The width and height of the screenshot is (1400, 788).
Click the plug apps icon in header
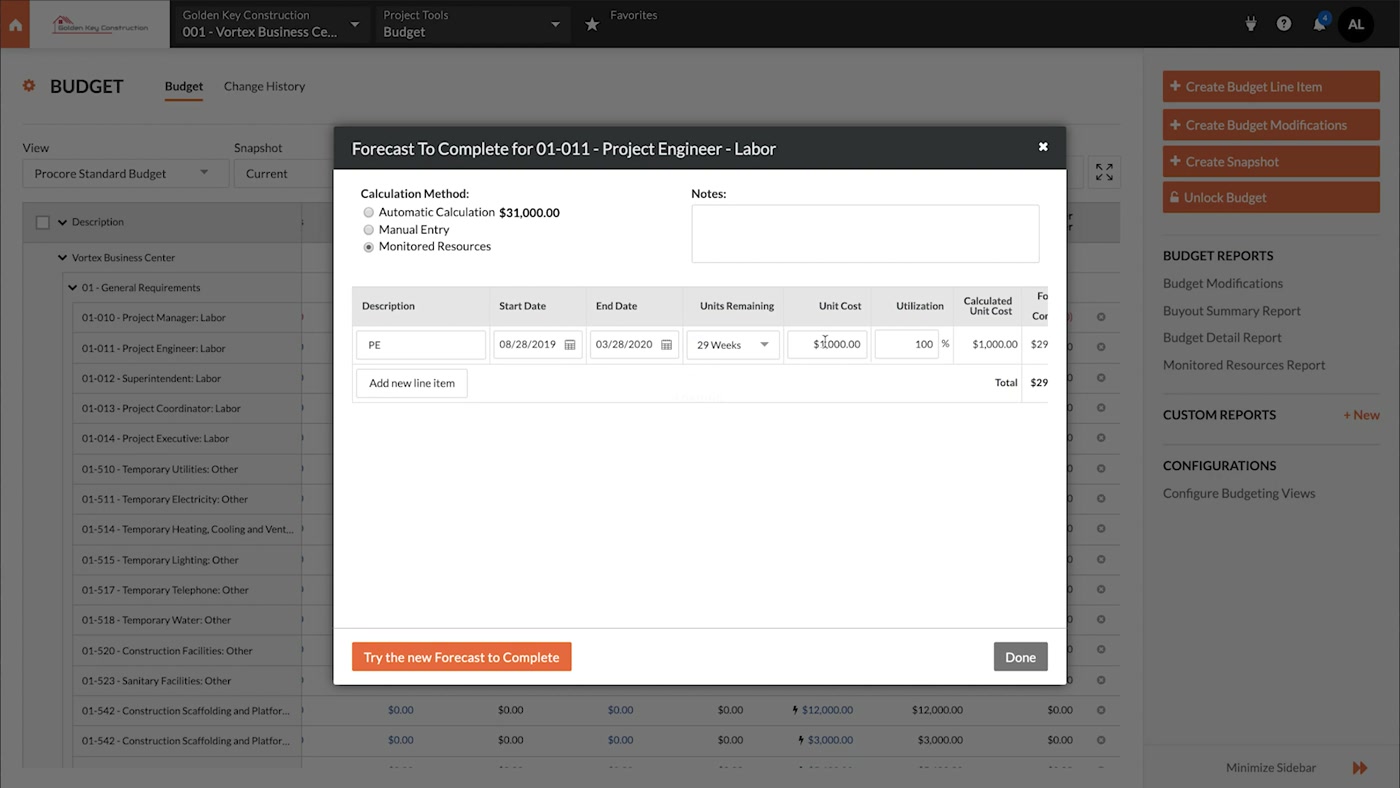(1251, 24)
